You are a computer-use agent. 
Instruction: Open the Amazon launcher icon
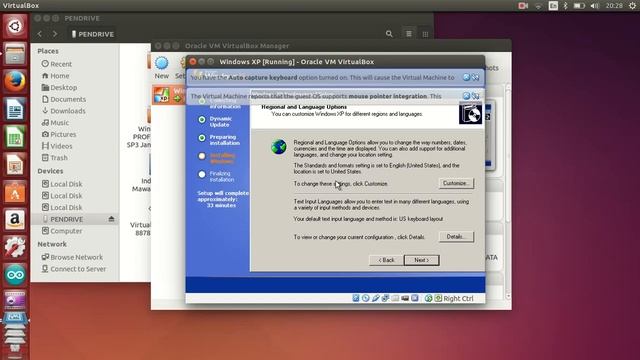[x=15, y=220]
